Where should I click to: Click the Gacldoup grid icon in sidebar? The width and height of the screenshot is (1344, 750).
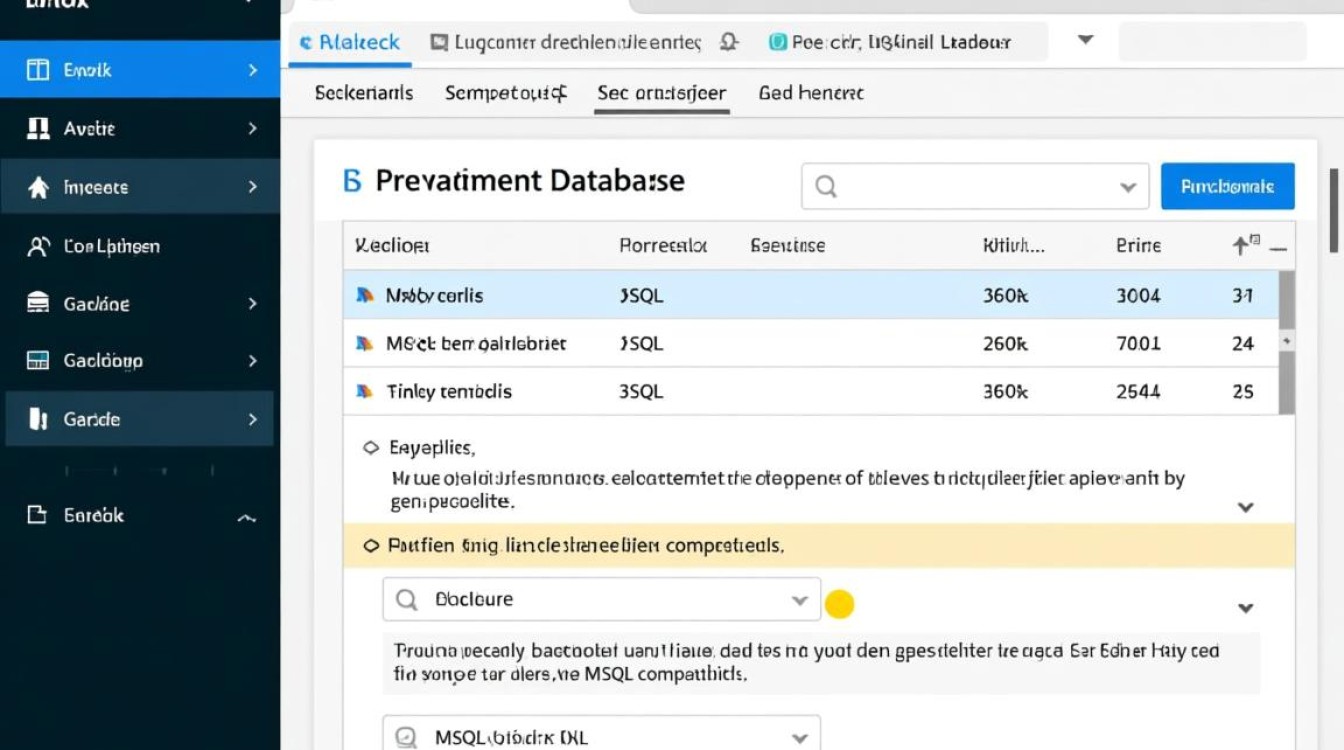click(x=38, y=361)
